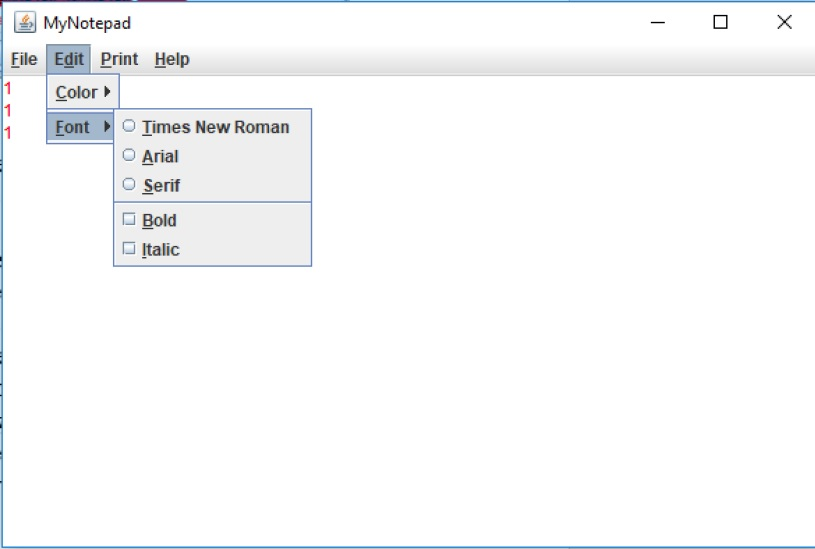Open the File menu
Viewport: 815px width, 549px height.
click(24, 59)
